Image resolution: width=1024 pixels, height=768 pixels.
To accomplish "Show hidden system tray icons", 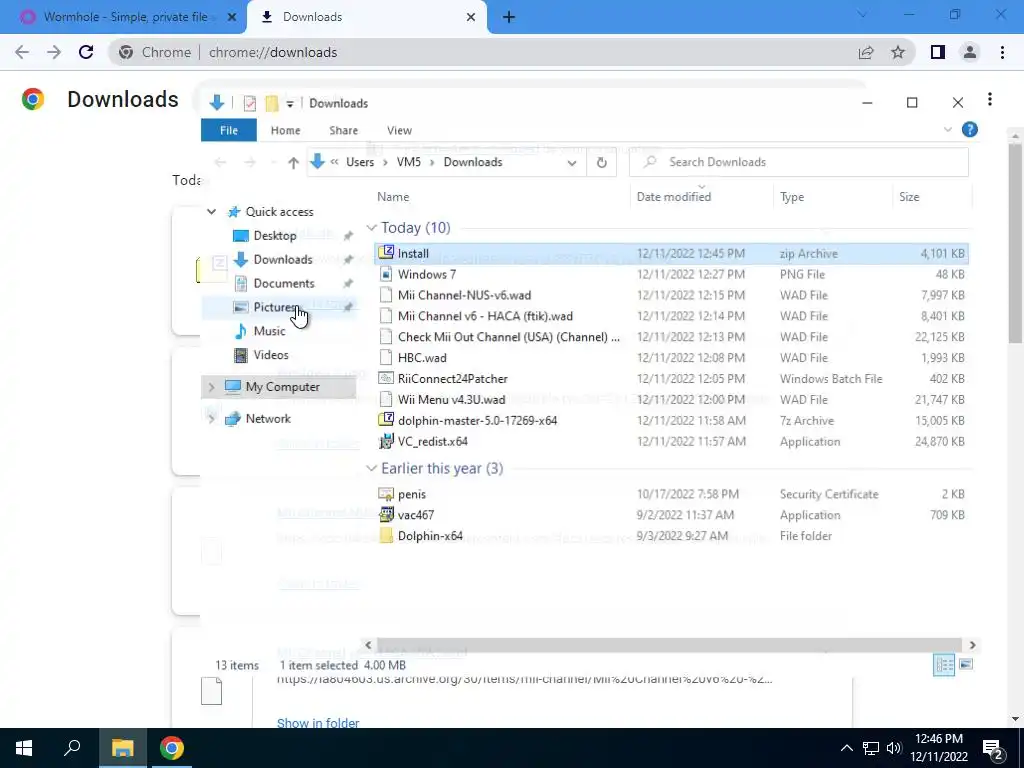I will pyautogui.click(x=846, y=748).
